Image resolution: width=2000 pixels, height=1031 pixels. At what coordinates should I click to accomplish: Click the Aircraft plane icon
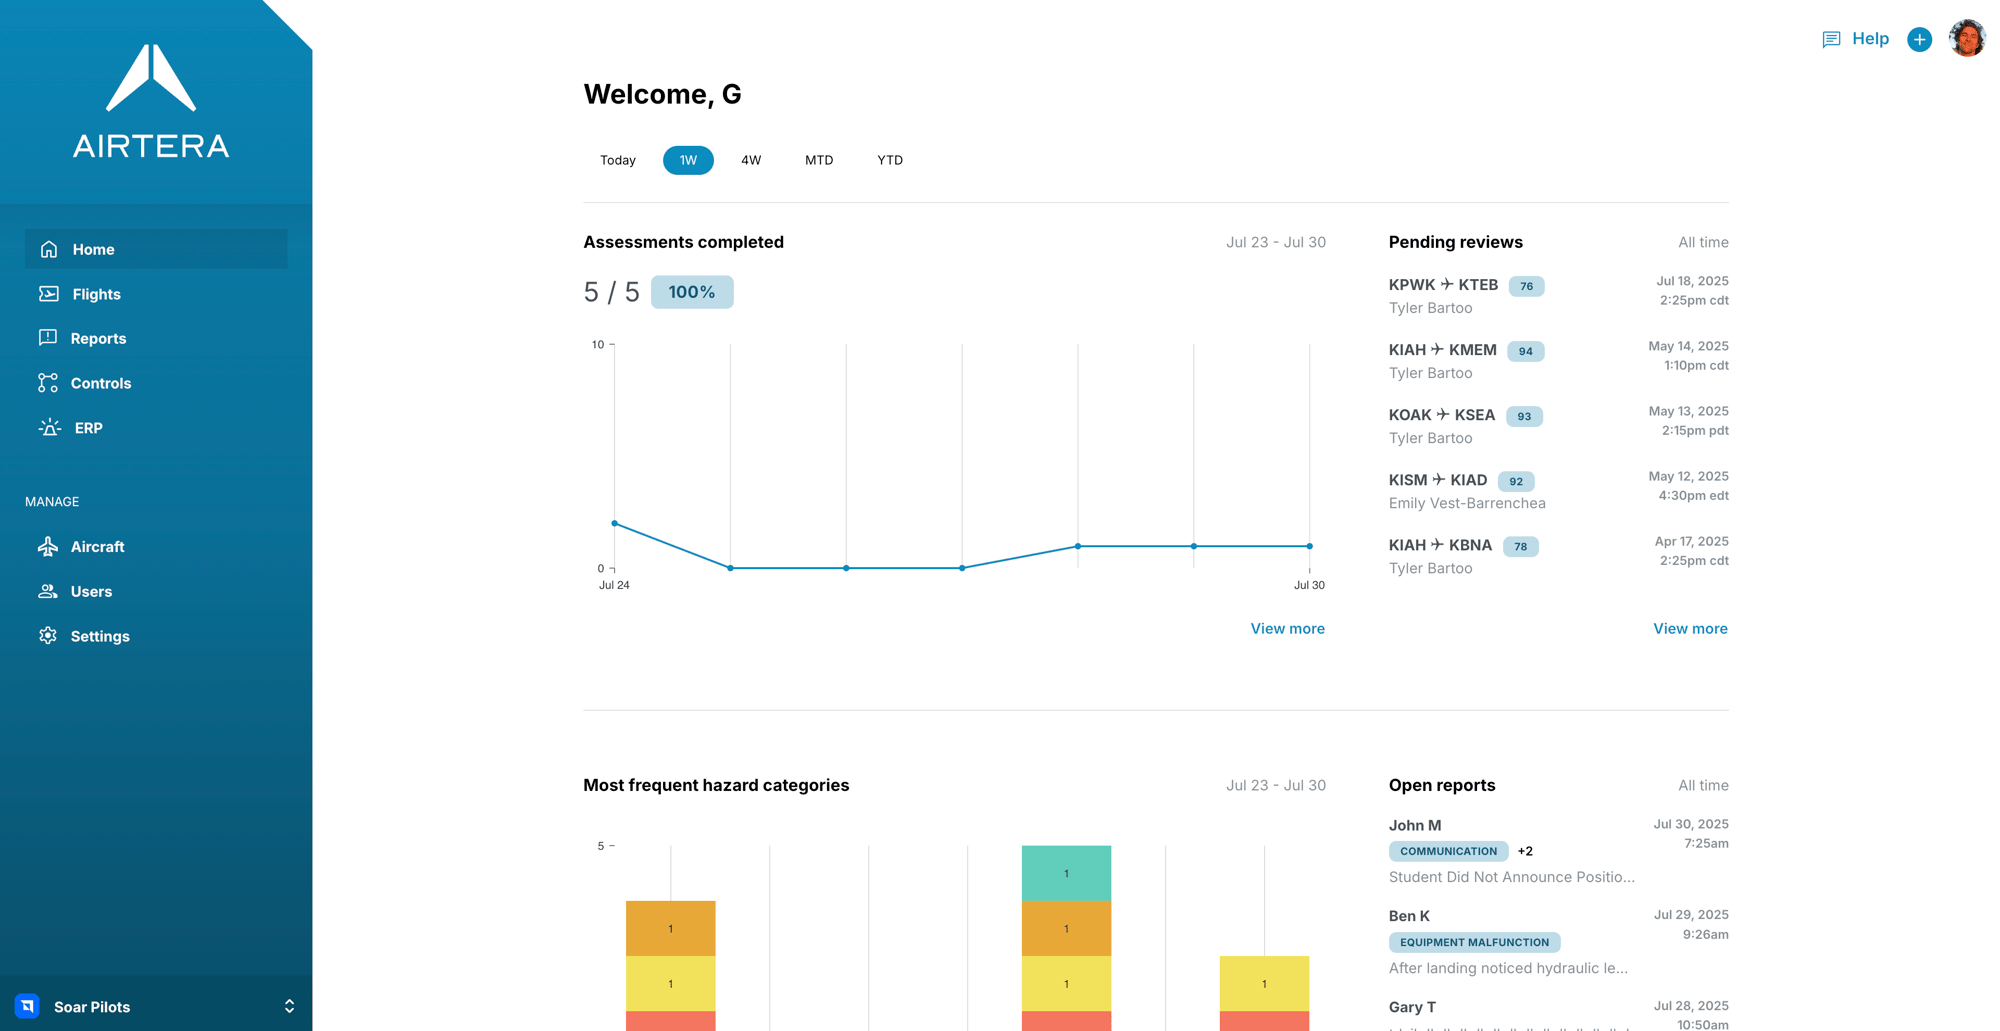tap(48, 546)
